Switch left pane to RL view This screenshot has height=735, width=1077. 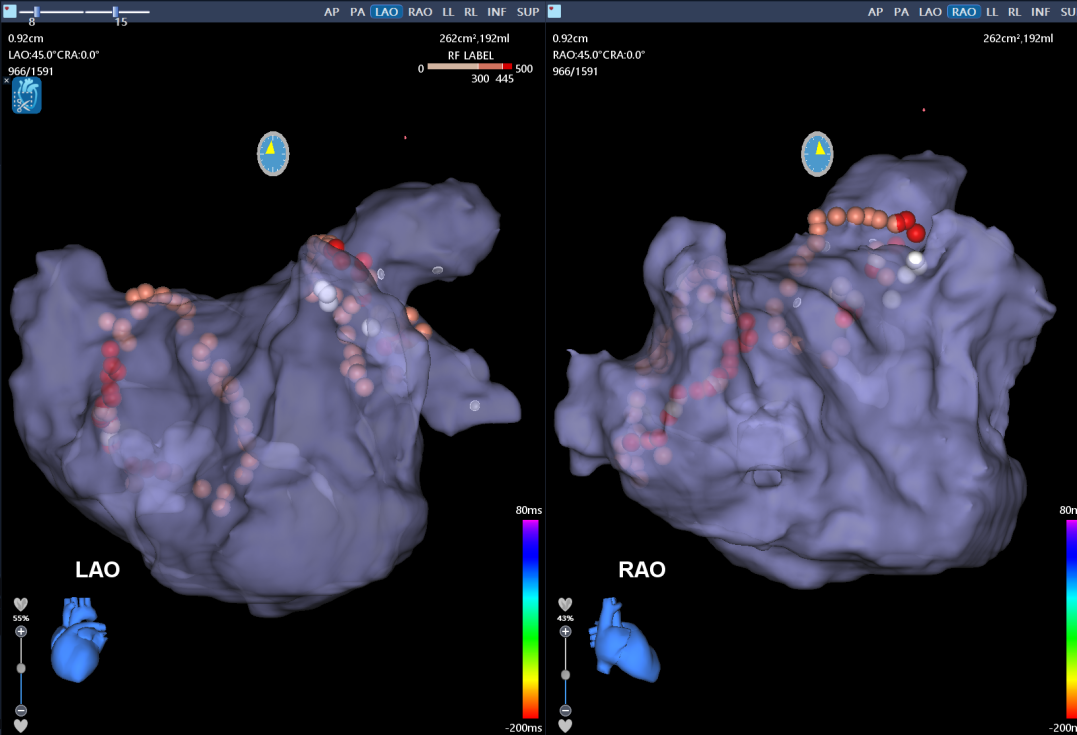tap(471, 12)
